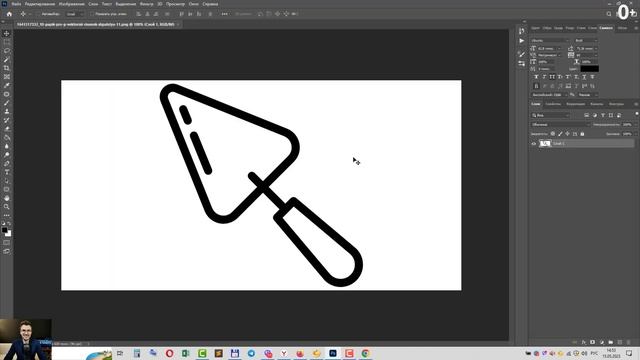Toggle visibility eye of Слой 1 layer

[533, 143]
